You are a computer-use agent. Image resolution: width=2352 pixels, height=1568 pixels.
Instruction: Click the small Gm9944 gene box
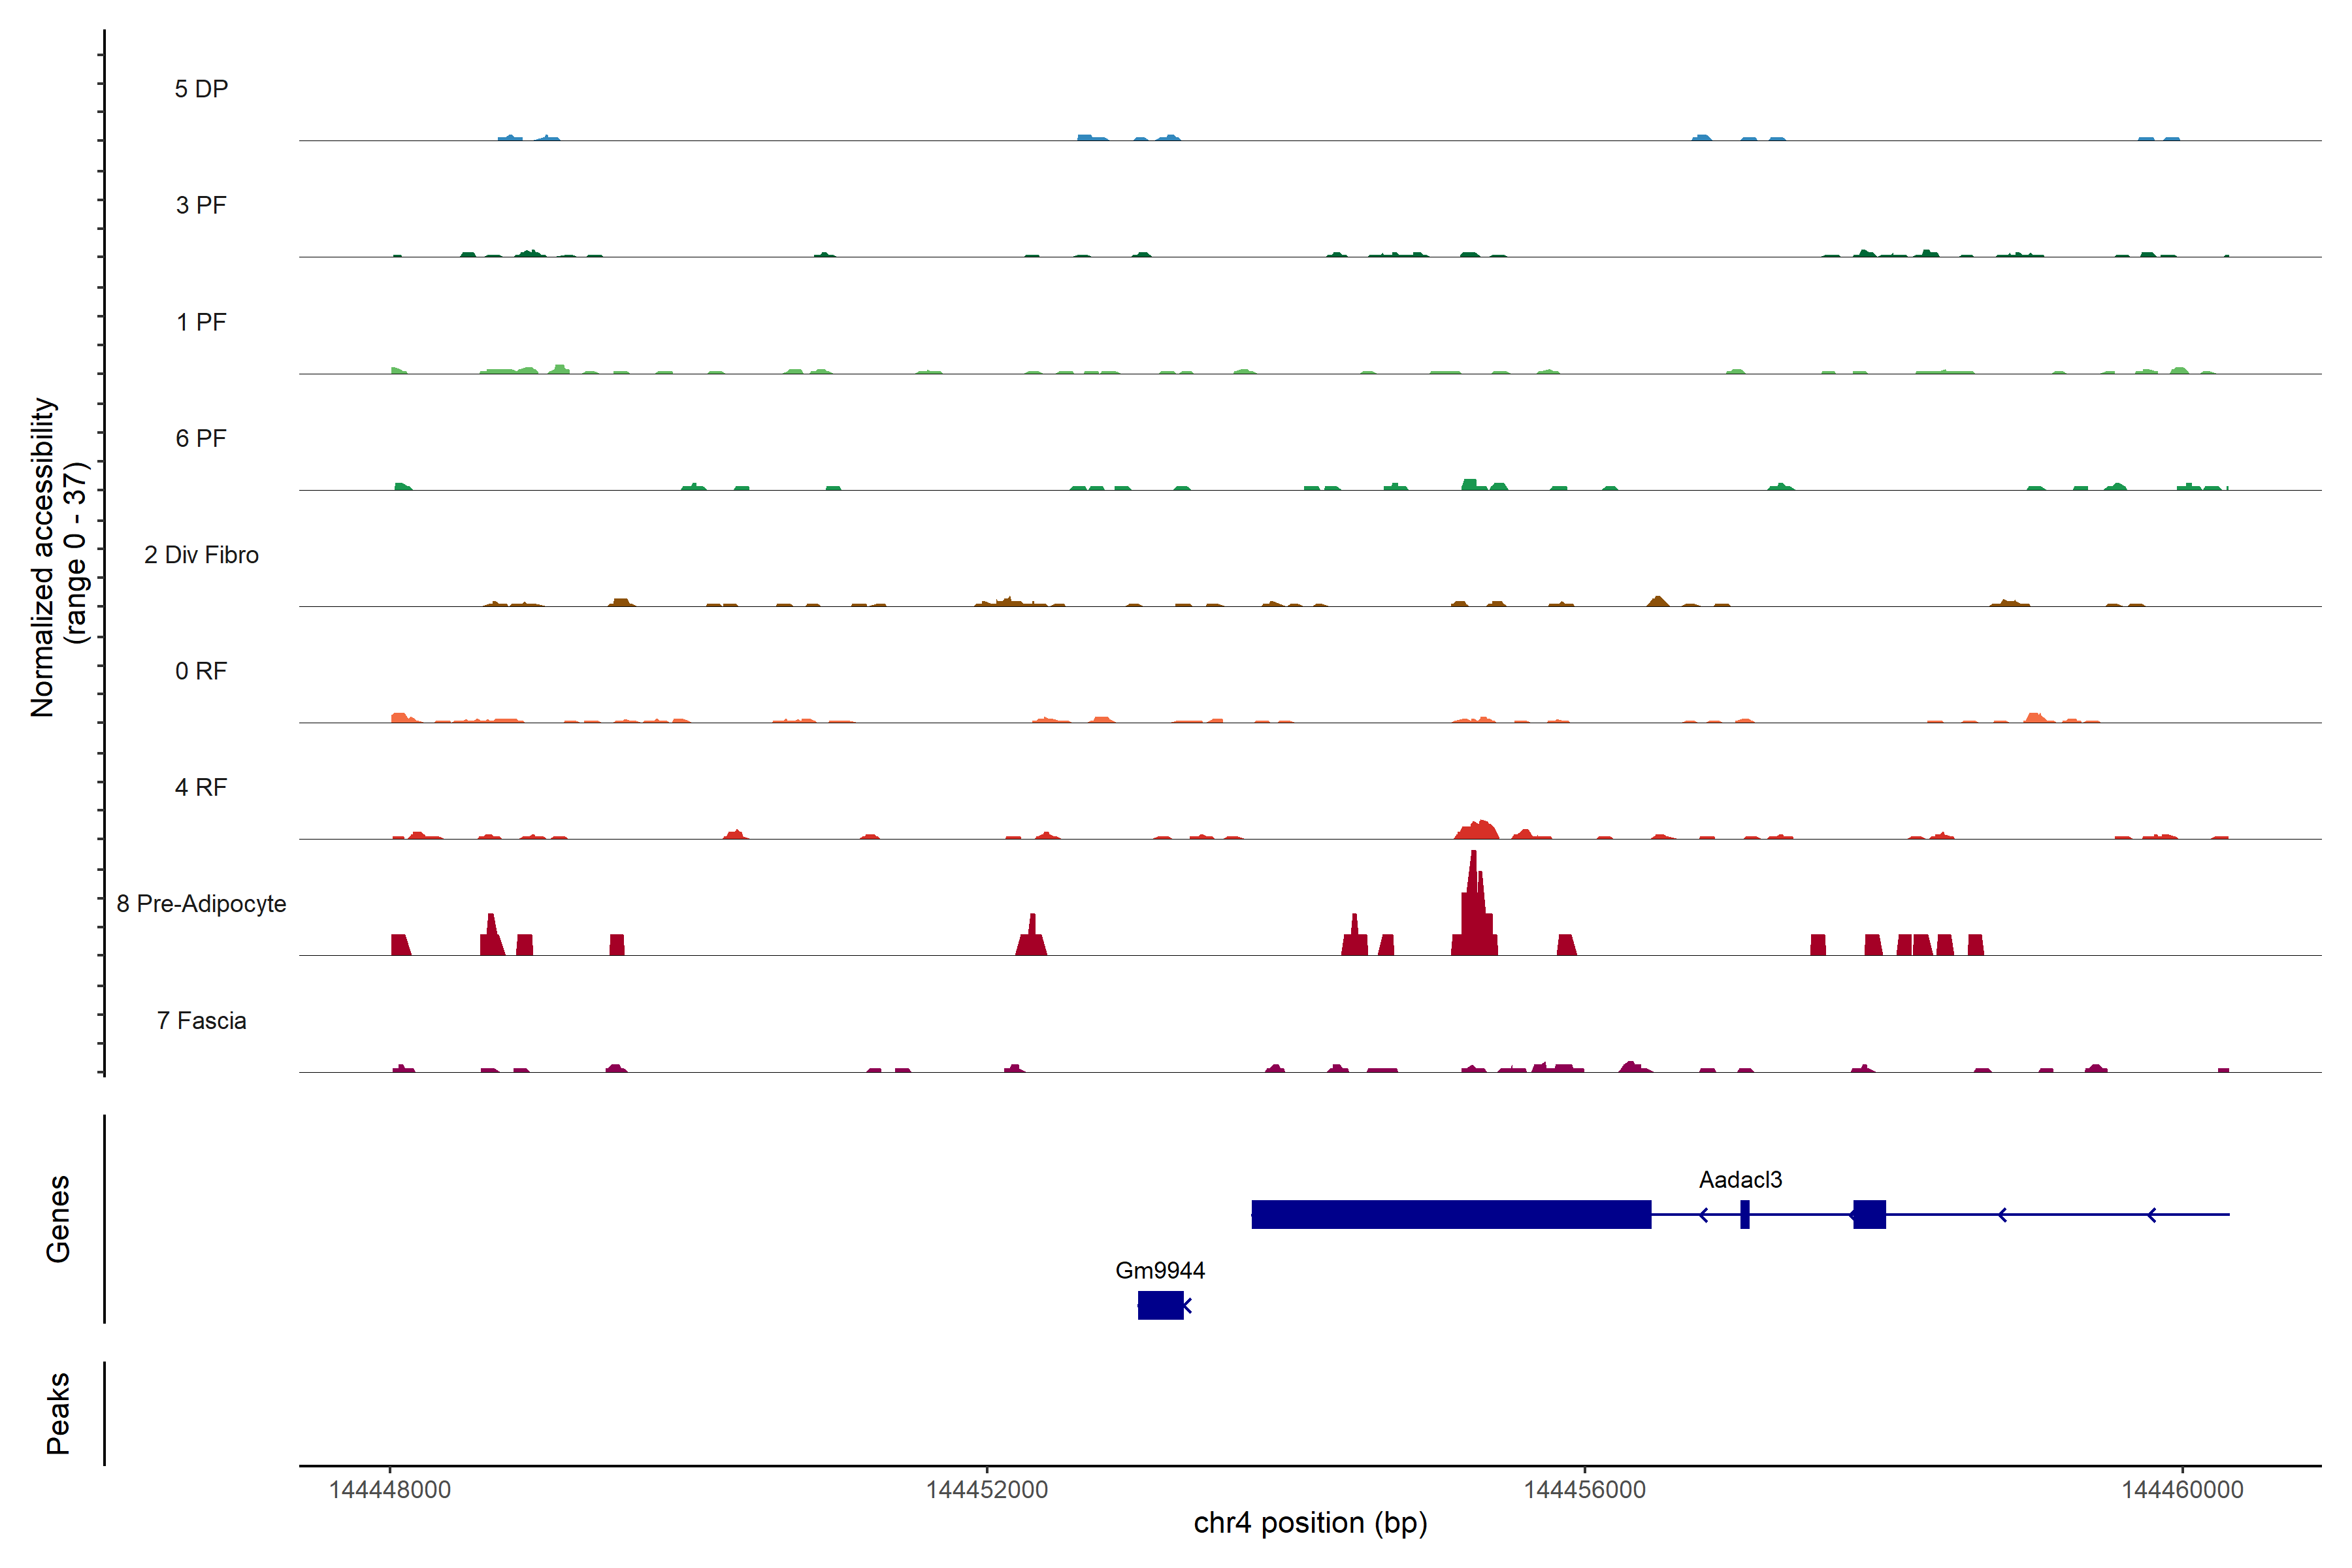[x=1160, y=1305]
